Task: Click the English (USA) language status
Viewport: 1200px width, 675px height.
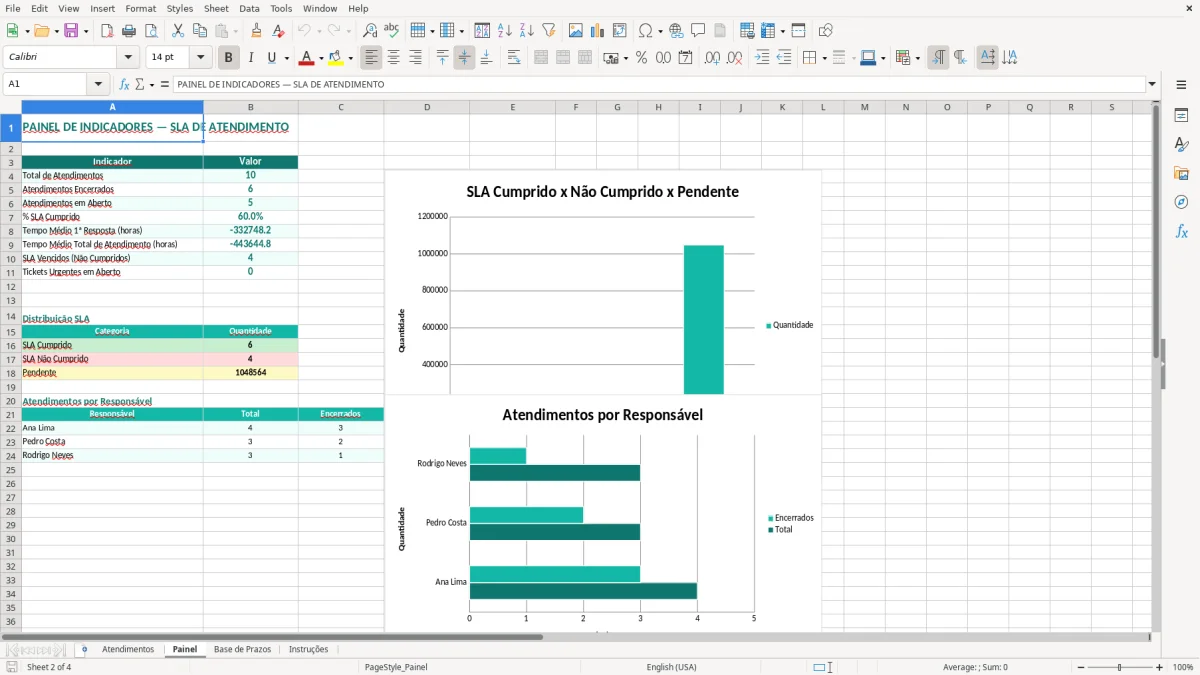Action: tap(671, 667)
